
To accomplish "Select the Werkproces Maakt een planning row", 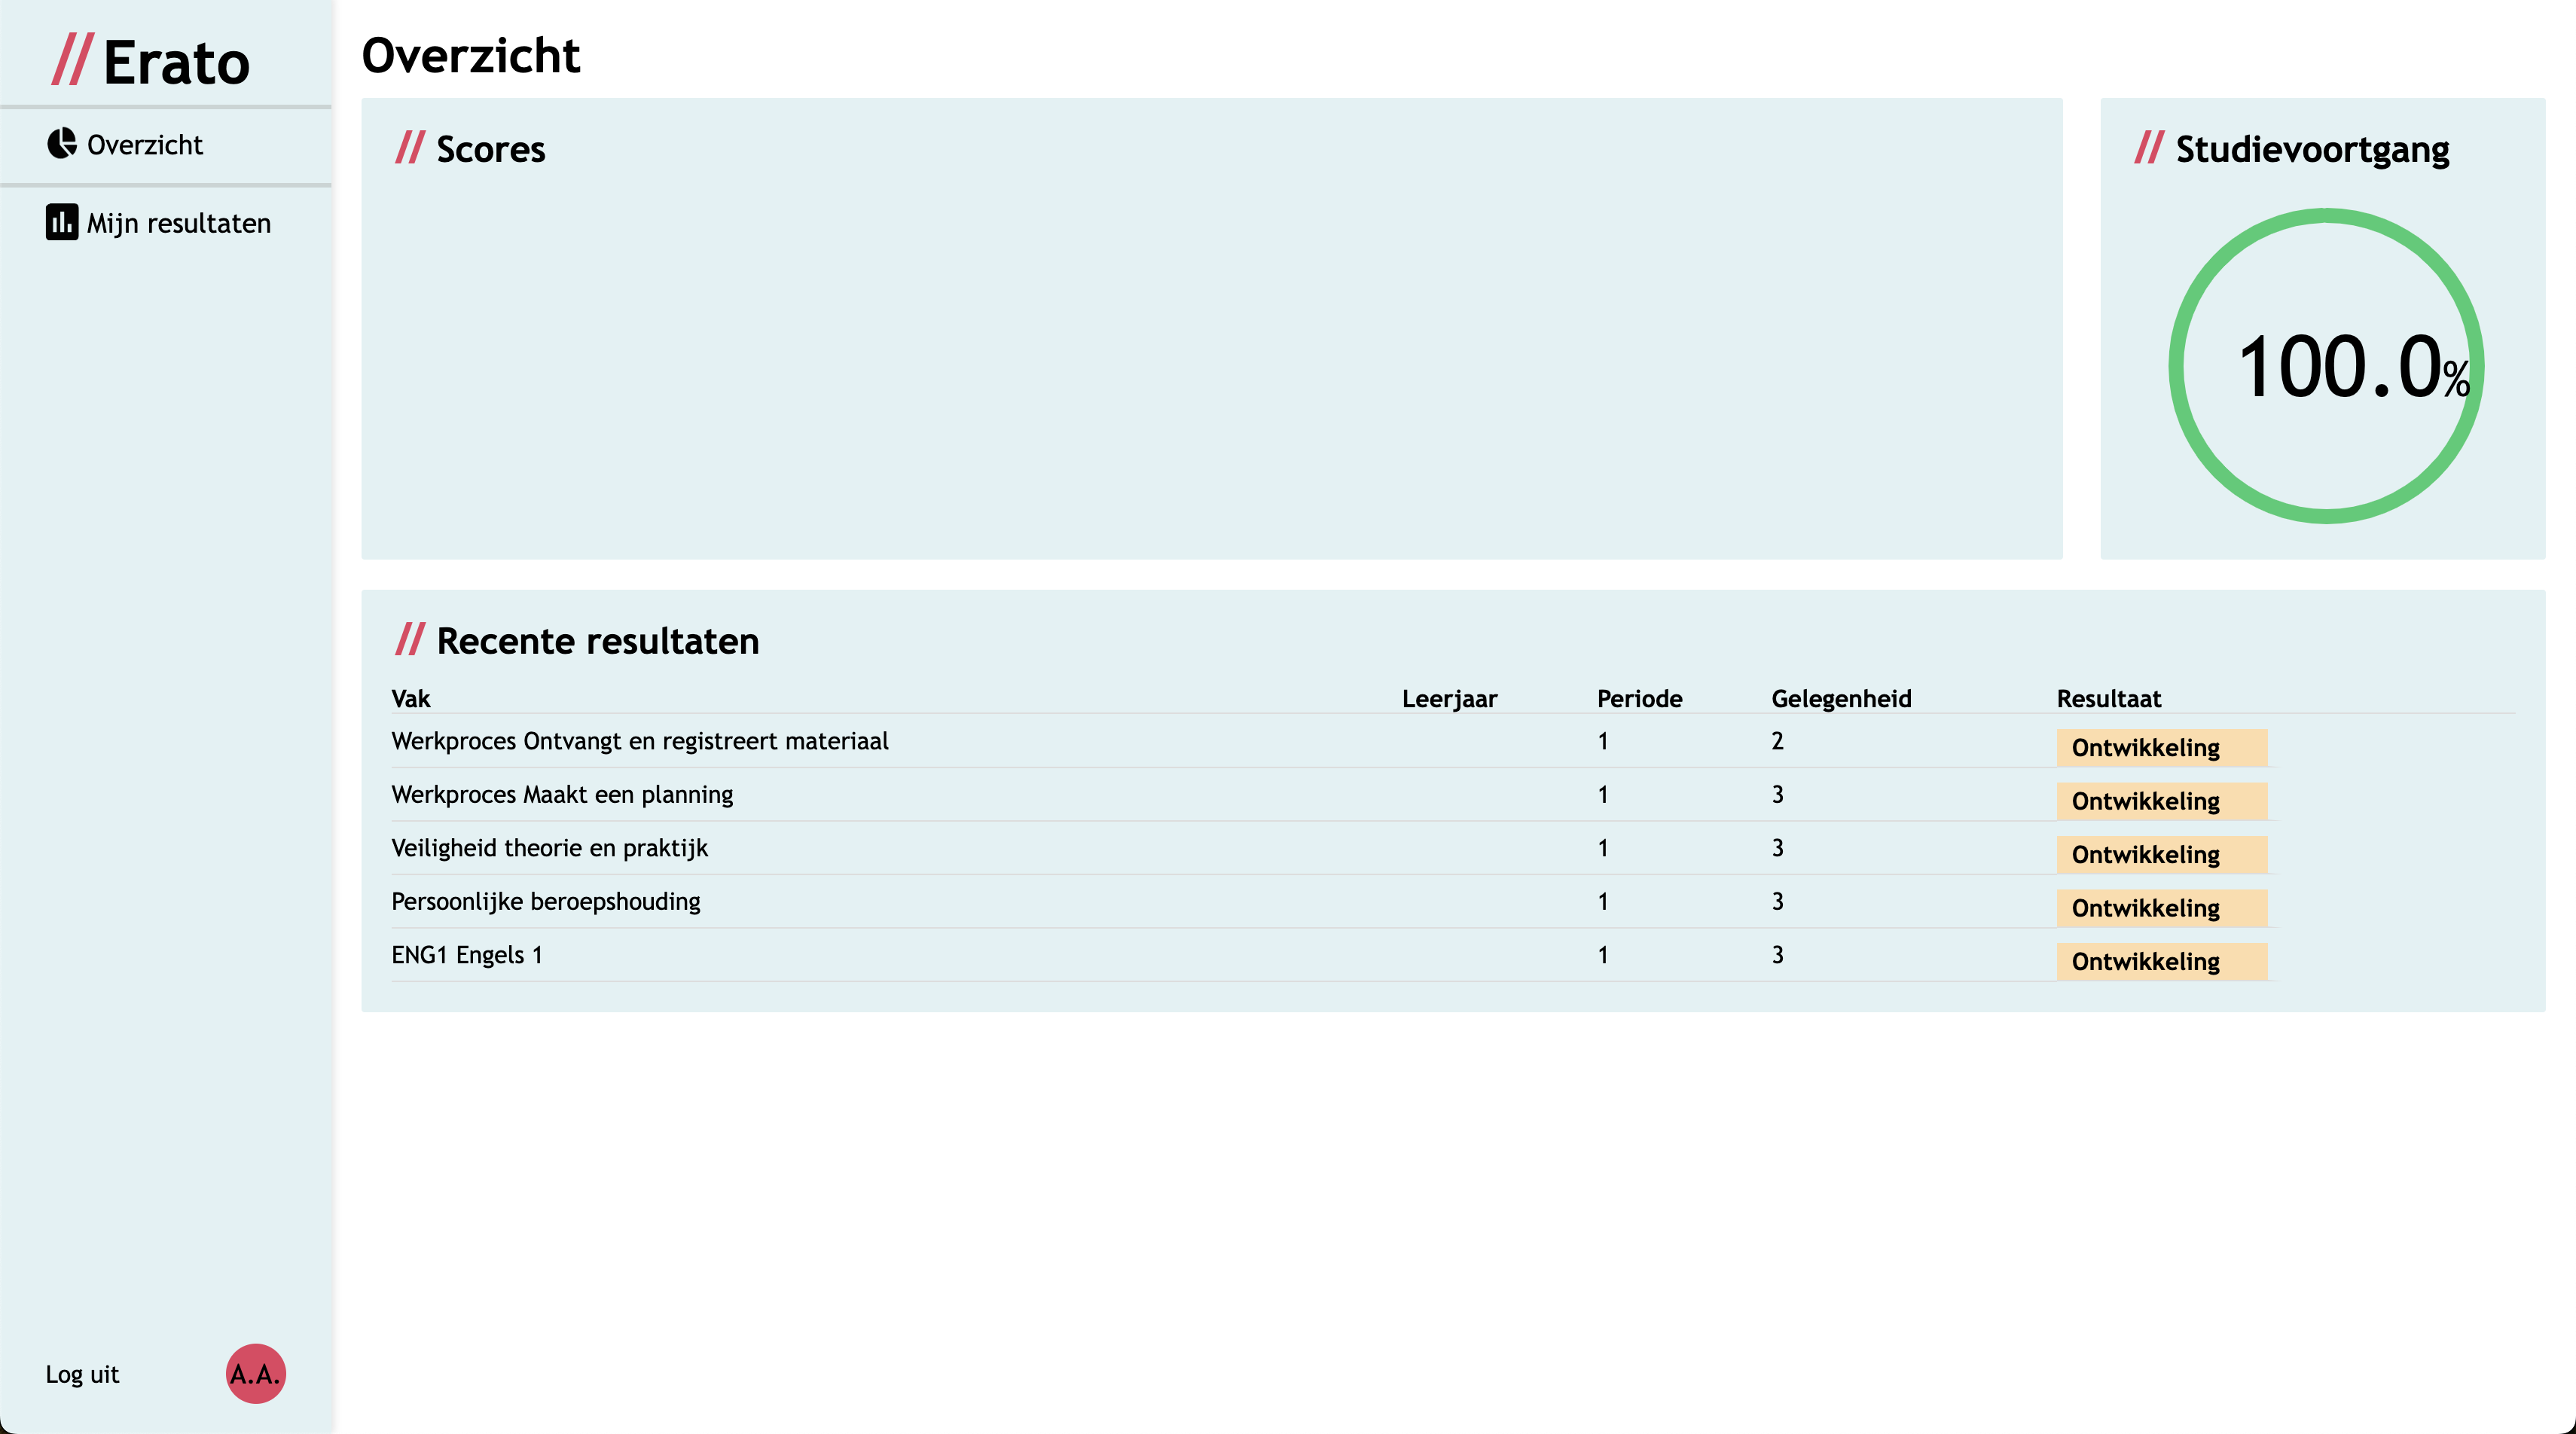I will click(x=561, y=795).
